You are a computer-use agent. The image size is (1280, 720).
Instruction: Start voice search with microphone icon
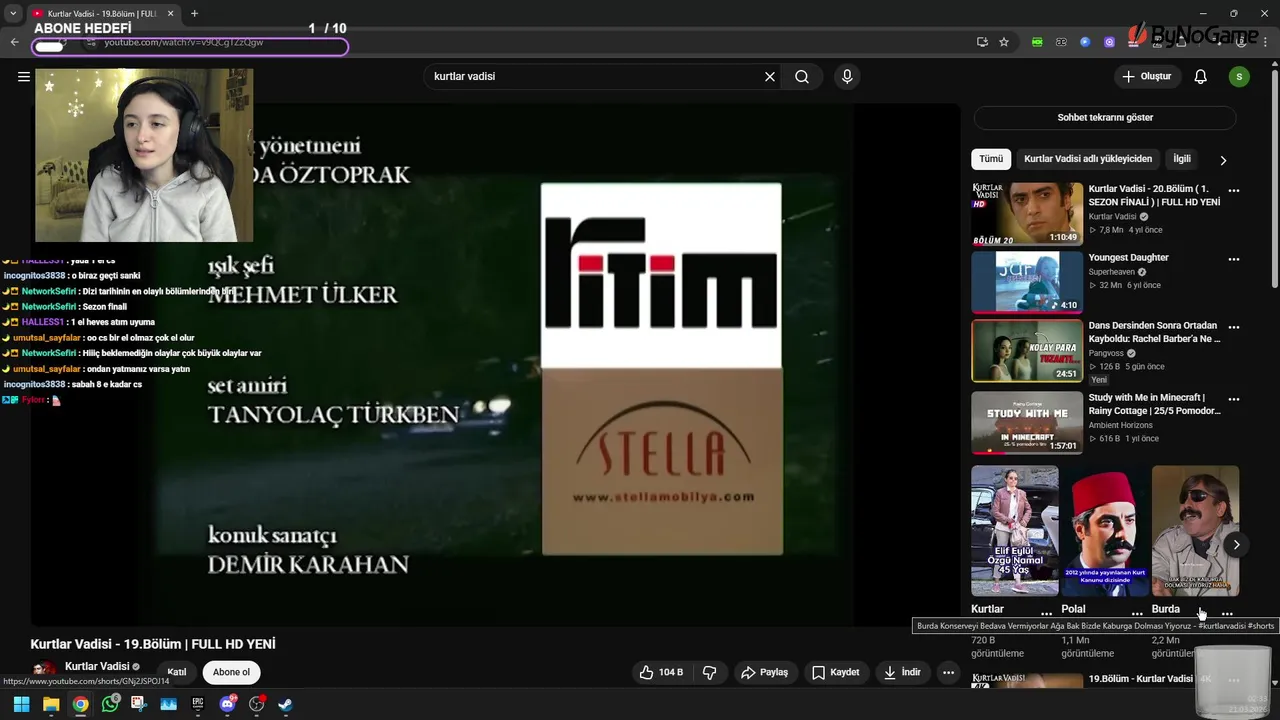(847, 76)
